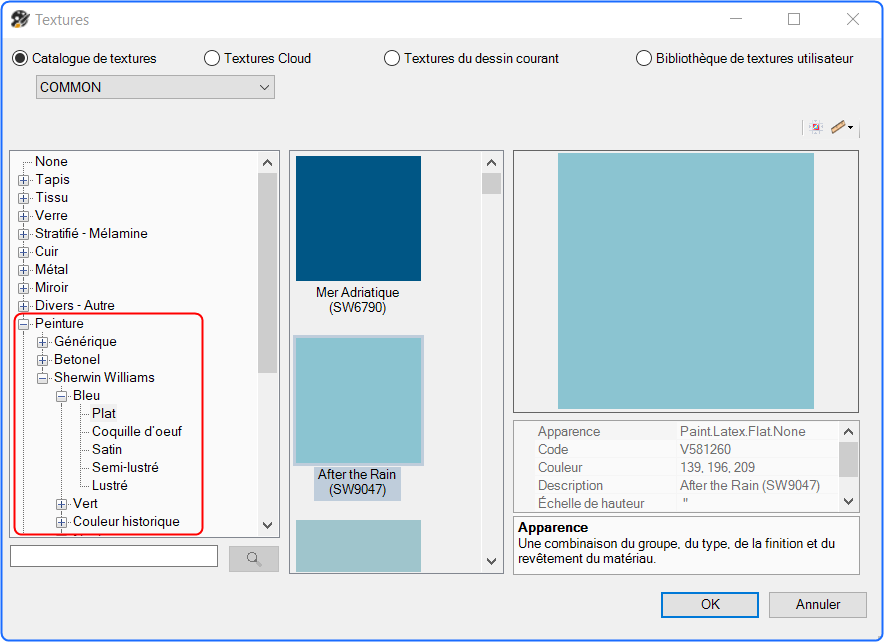Collapse the Sherwin Williams node
Viewport: 884px width, 642px height.
click(43, 379)
